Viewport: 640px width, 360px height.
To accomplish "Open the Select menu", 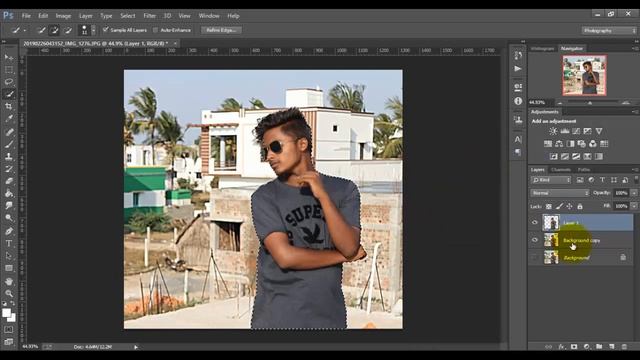I will 128,16.
